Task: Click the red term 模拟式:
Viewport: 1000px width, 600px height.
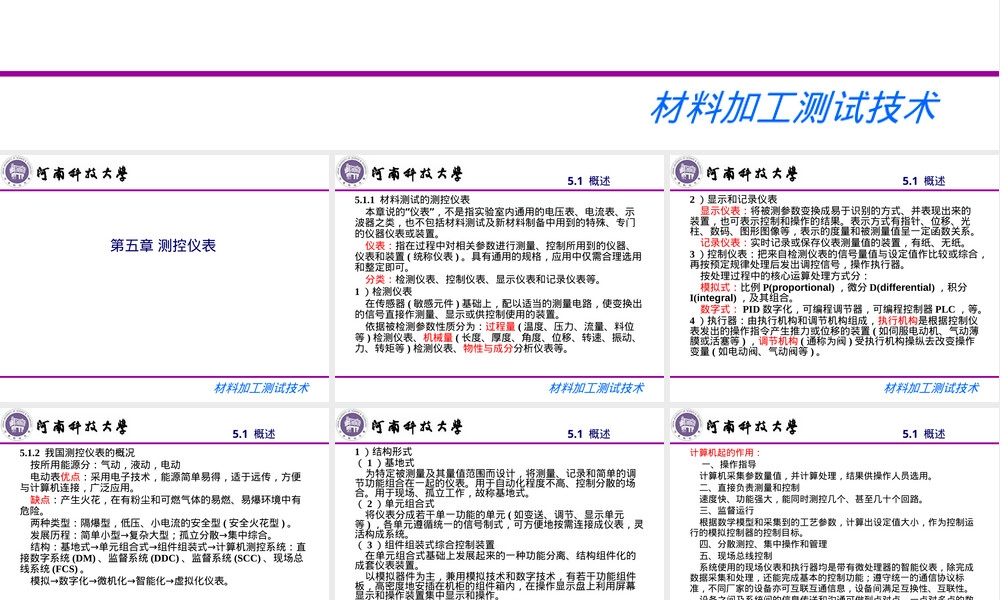Action: (720, 287)
